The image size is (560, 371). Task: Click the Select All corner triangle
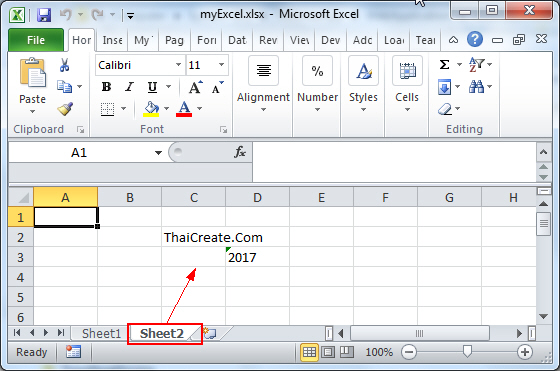coord(21,197)
